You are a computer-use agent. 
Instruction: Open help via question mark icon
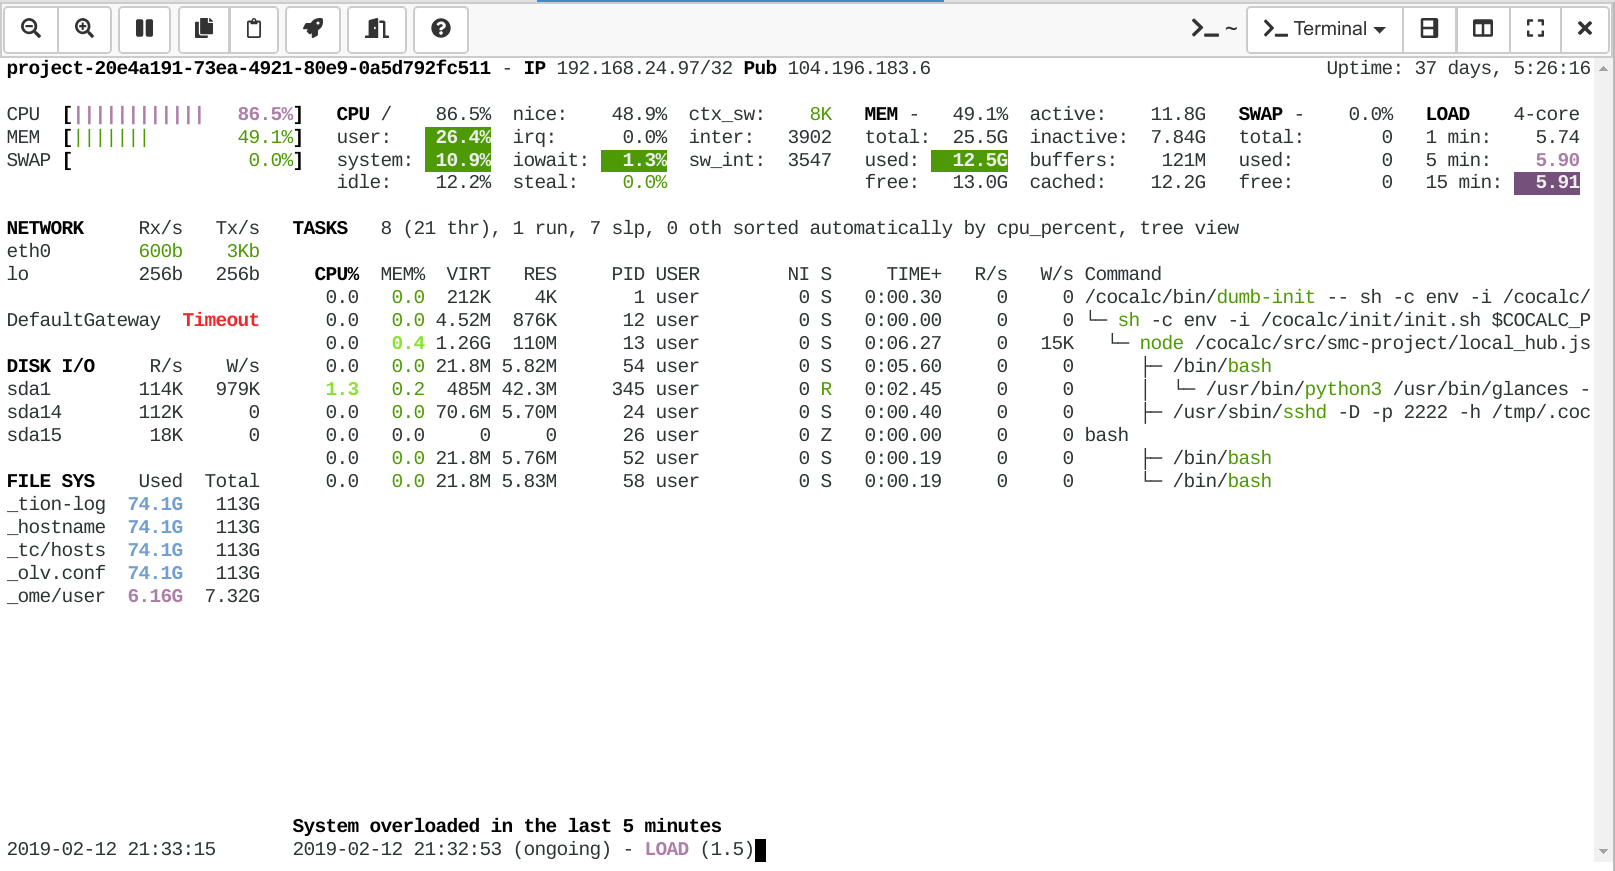441,29
